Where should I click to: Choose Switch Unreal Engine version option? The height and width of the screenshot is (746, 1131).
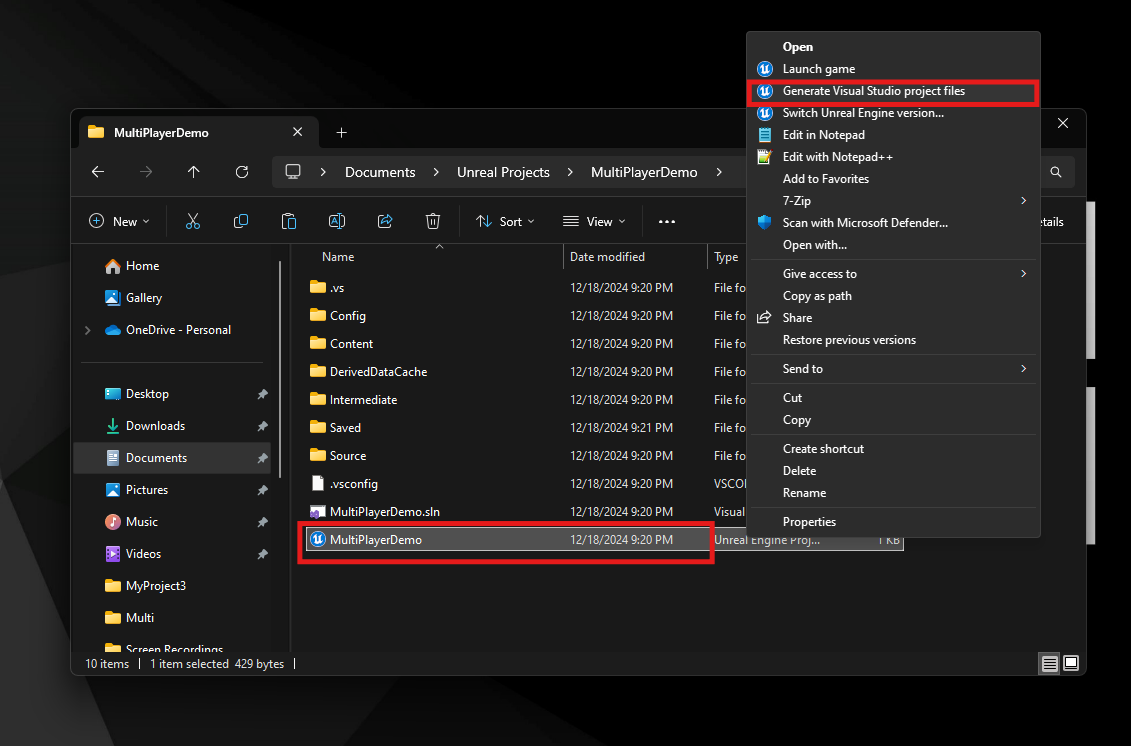pos(862,113)
